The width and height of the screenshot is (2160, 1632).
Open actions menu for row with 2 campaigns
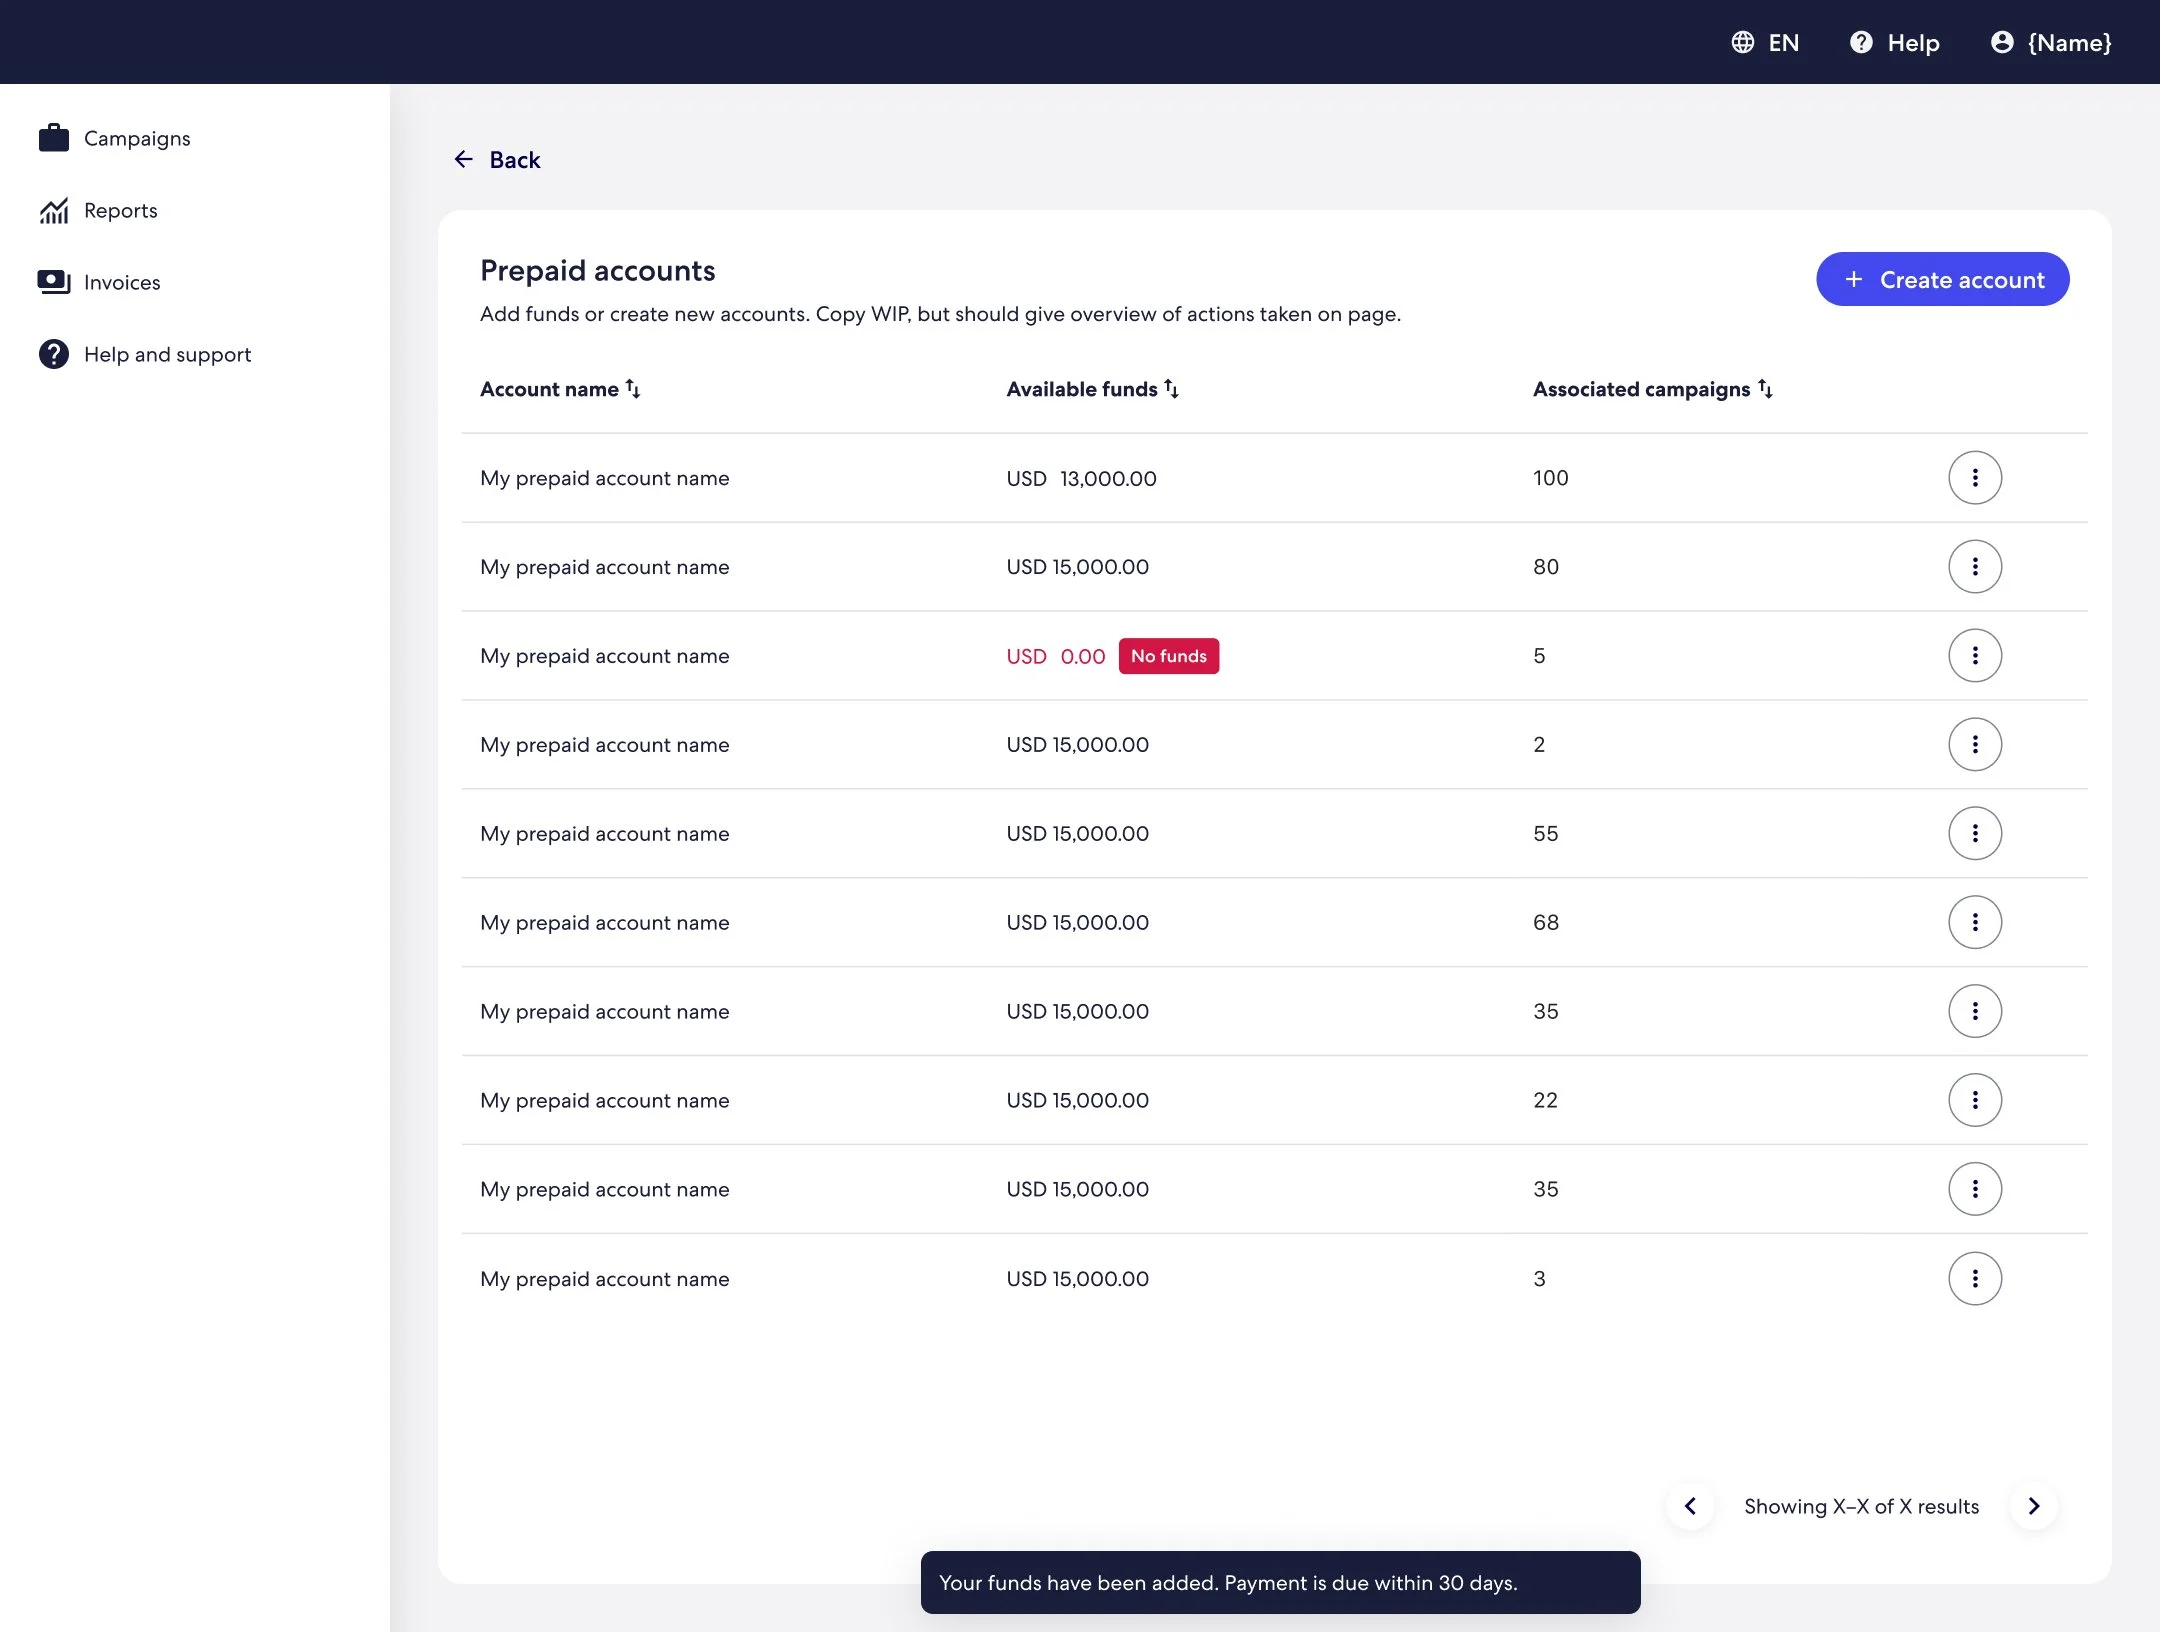pyautogui.click(x=1975, y=744)
